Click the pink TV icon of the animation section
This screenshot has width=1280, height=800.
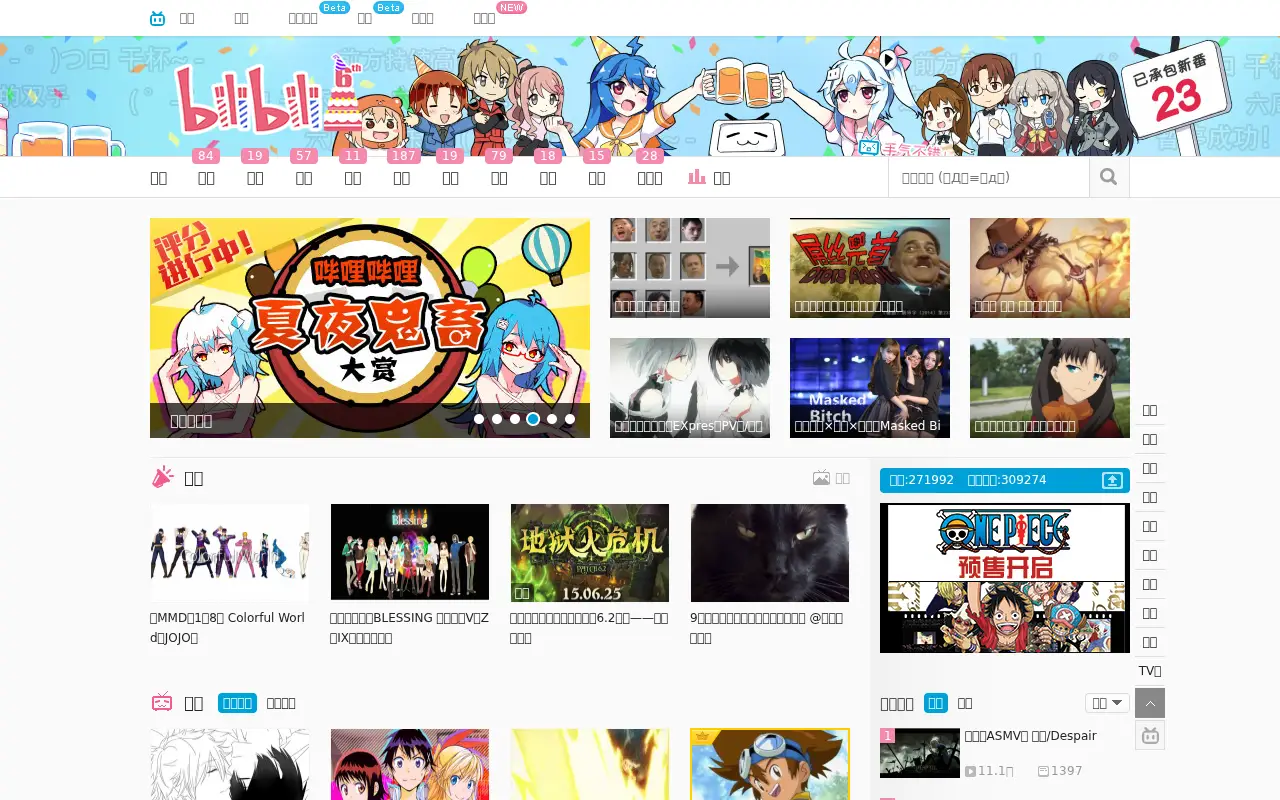(x=162, y=703)
